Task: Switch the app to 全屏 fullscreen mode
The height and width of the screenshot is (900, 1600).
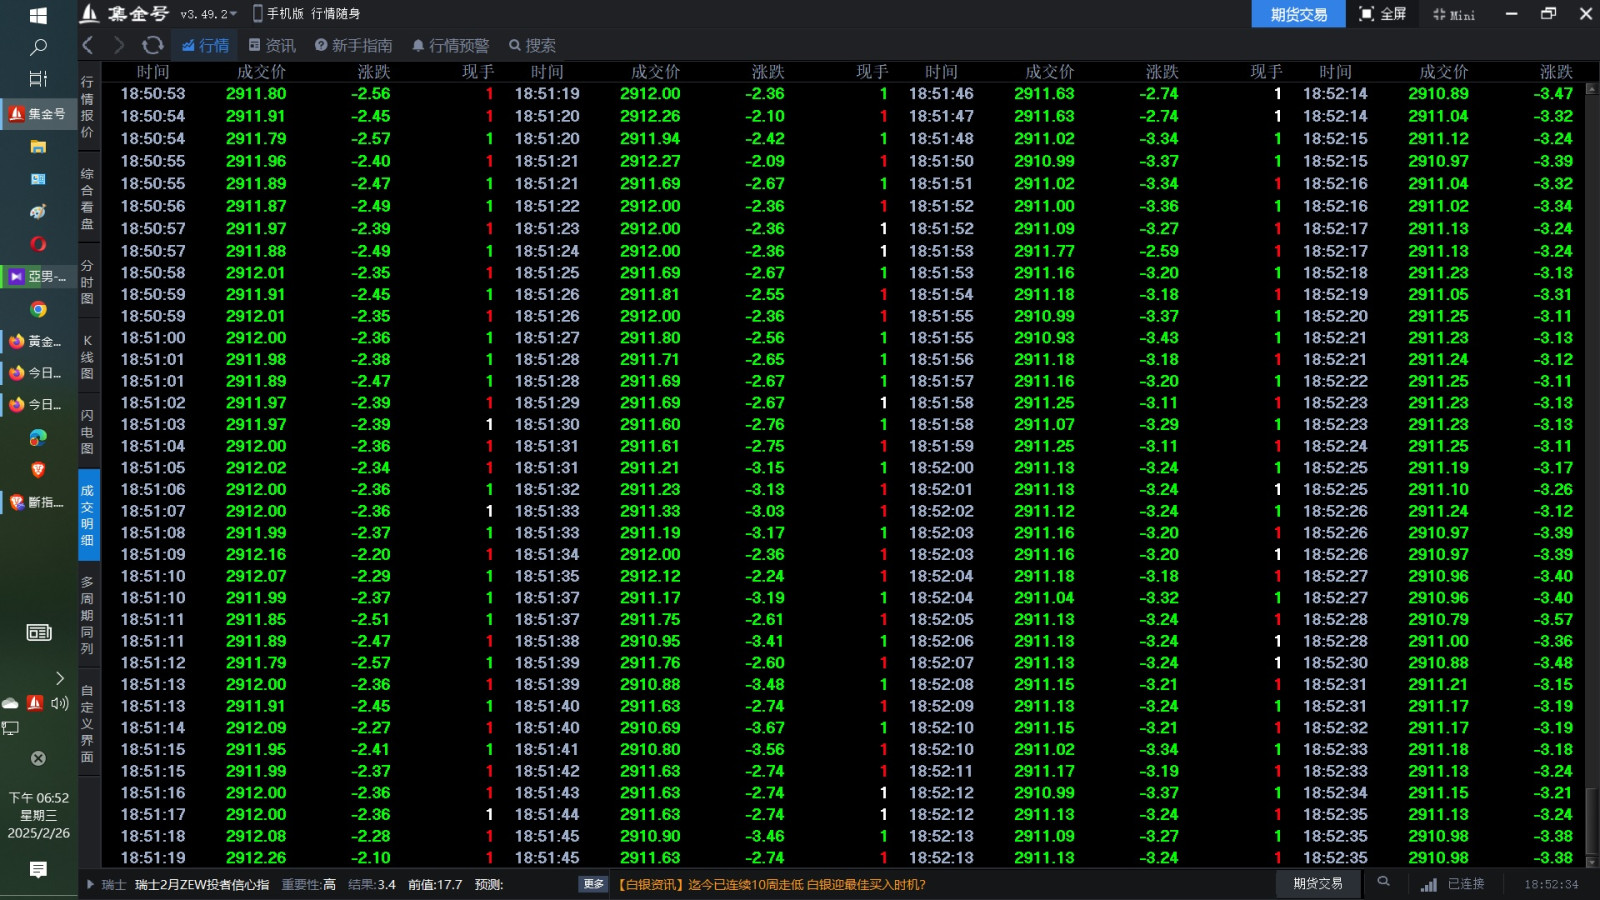Action: tap(1383, 14)
